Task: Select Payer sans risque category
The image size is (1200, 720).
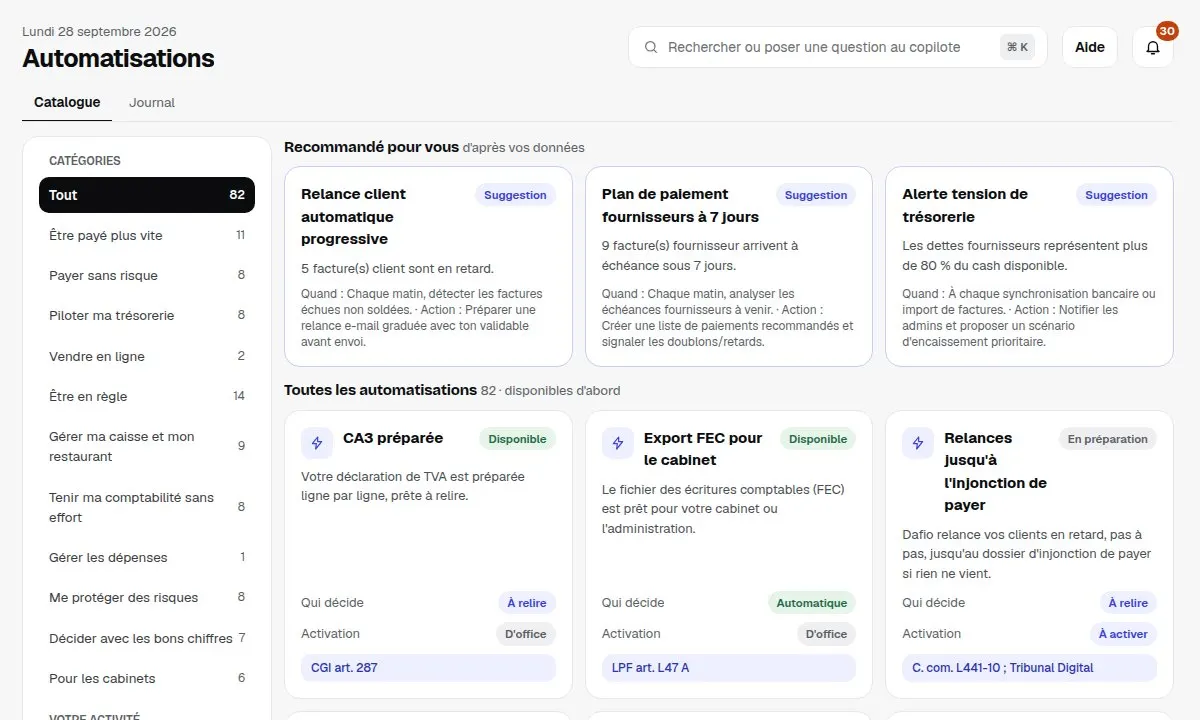Action: point(147,275)
